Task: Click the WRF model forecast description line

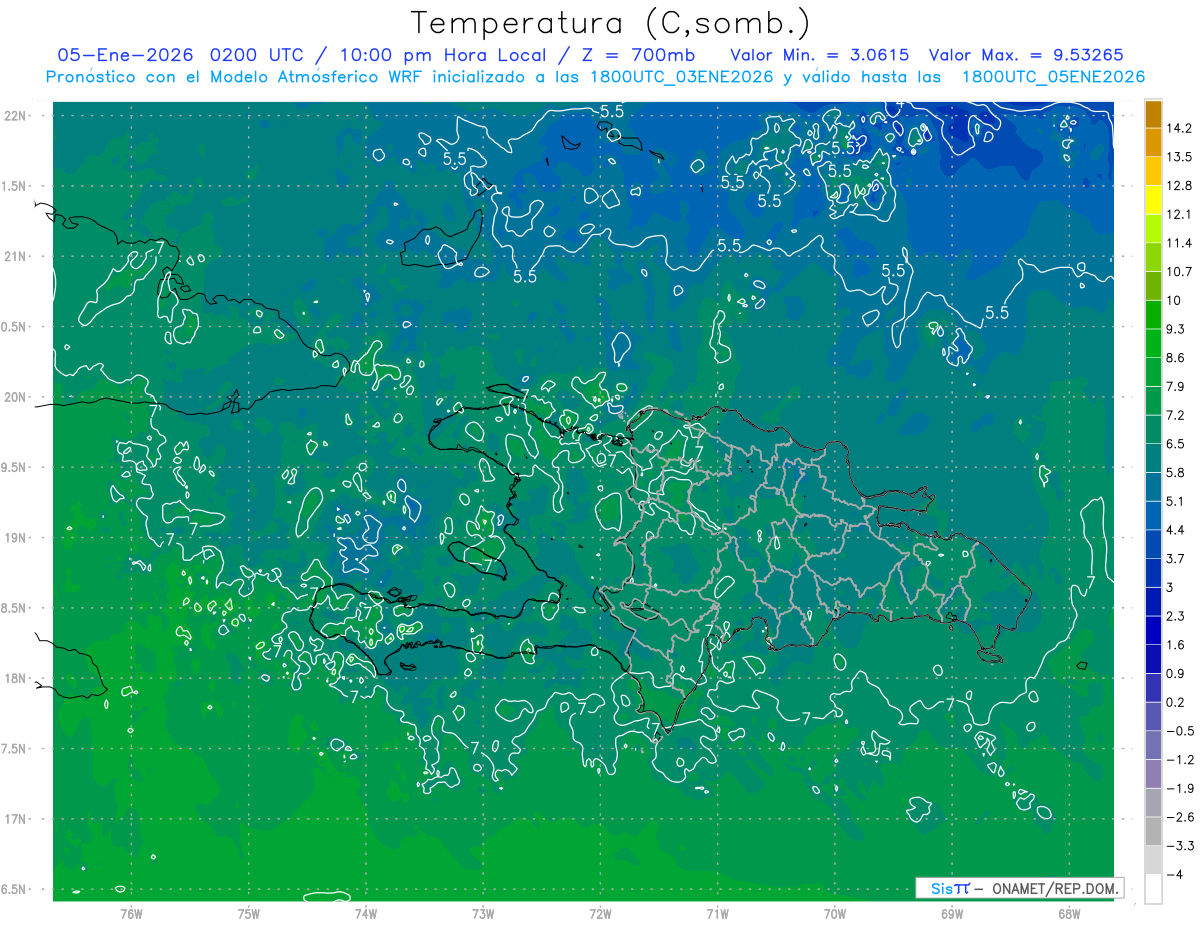Action: tap(595, 77)
